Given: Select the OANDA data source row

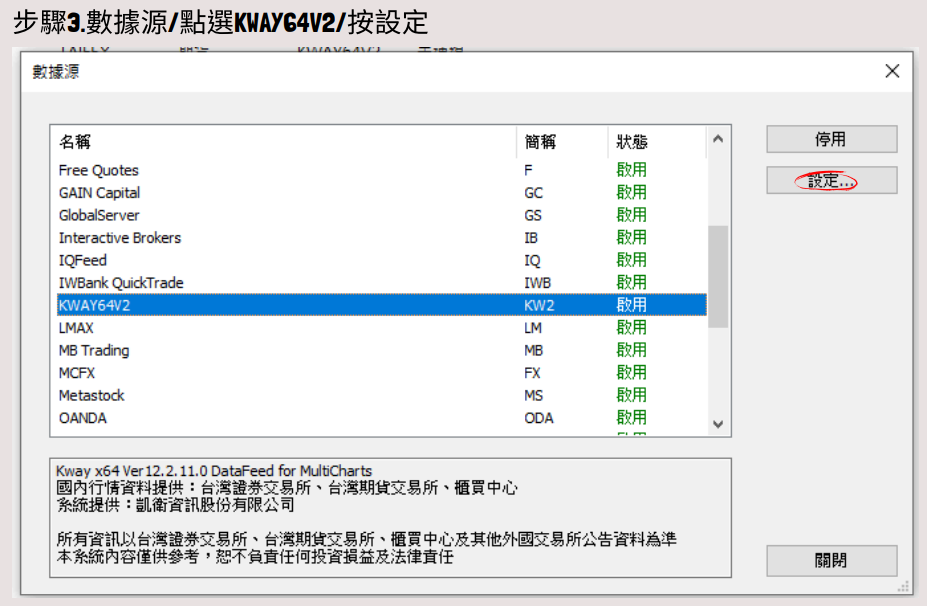Looking at the screenshot, I should [x=381, y=418].
